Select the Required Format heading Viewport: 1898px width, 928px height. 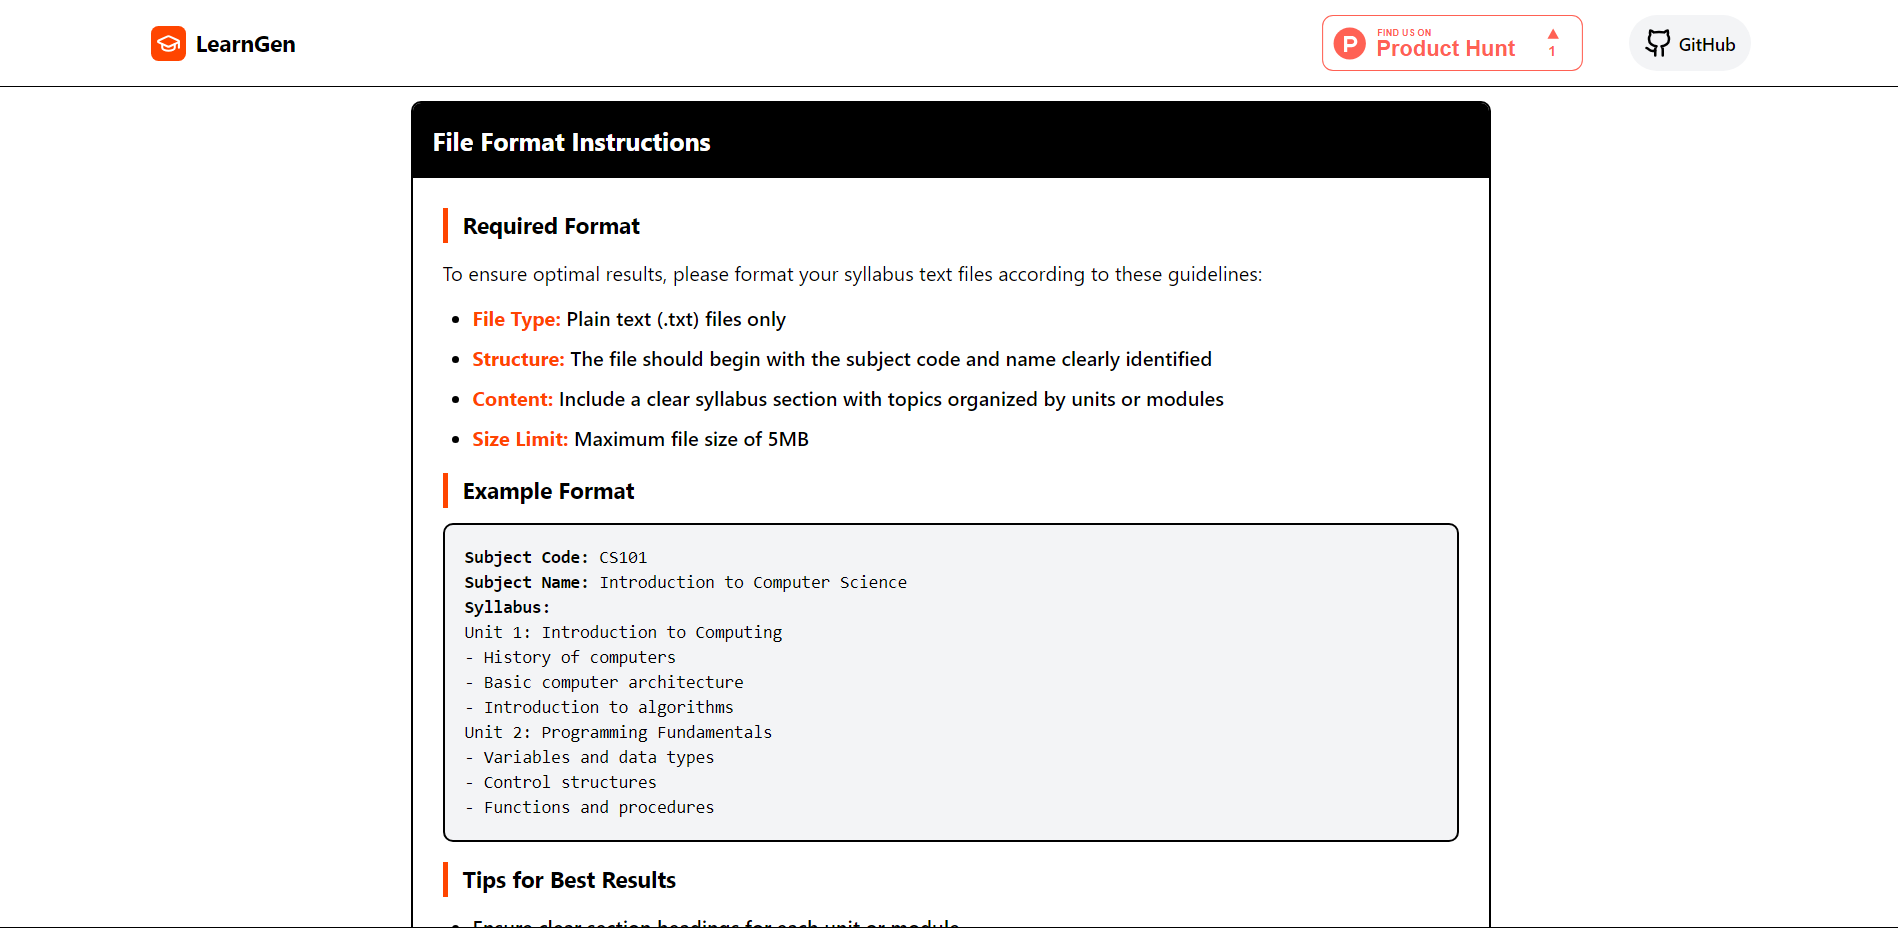click(x=551, y=226)
